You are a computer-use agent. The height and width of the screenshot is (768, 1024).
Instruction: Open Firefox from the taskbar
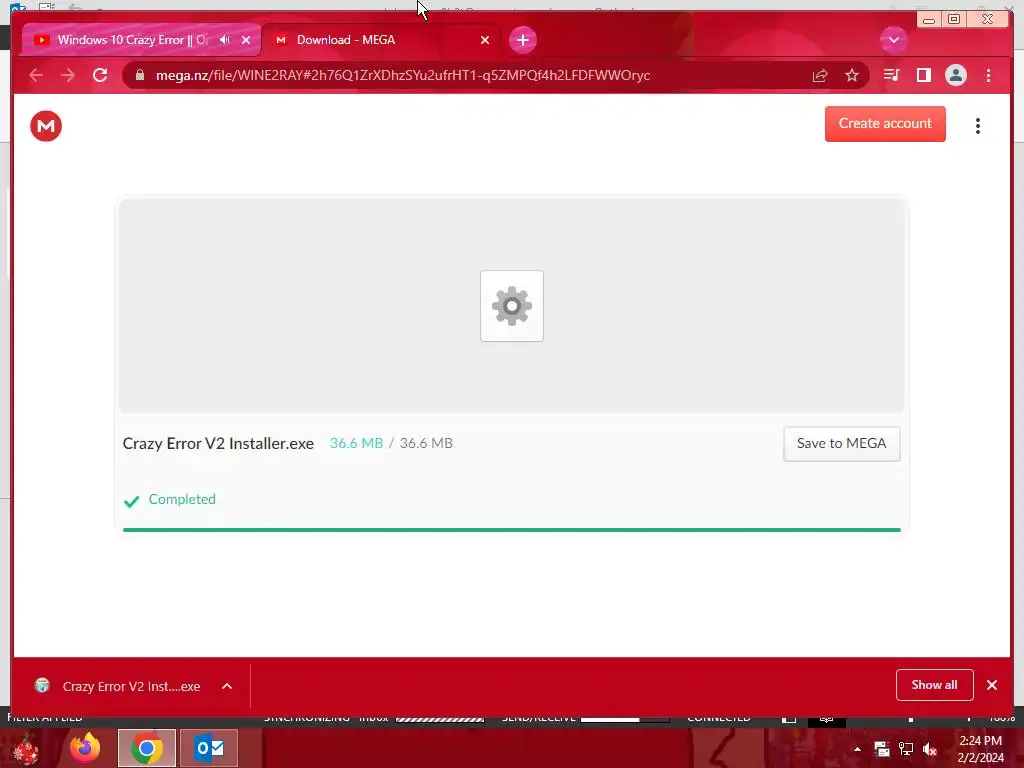(x=85, y=748)
